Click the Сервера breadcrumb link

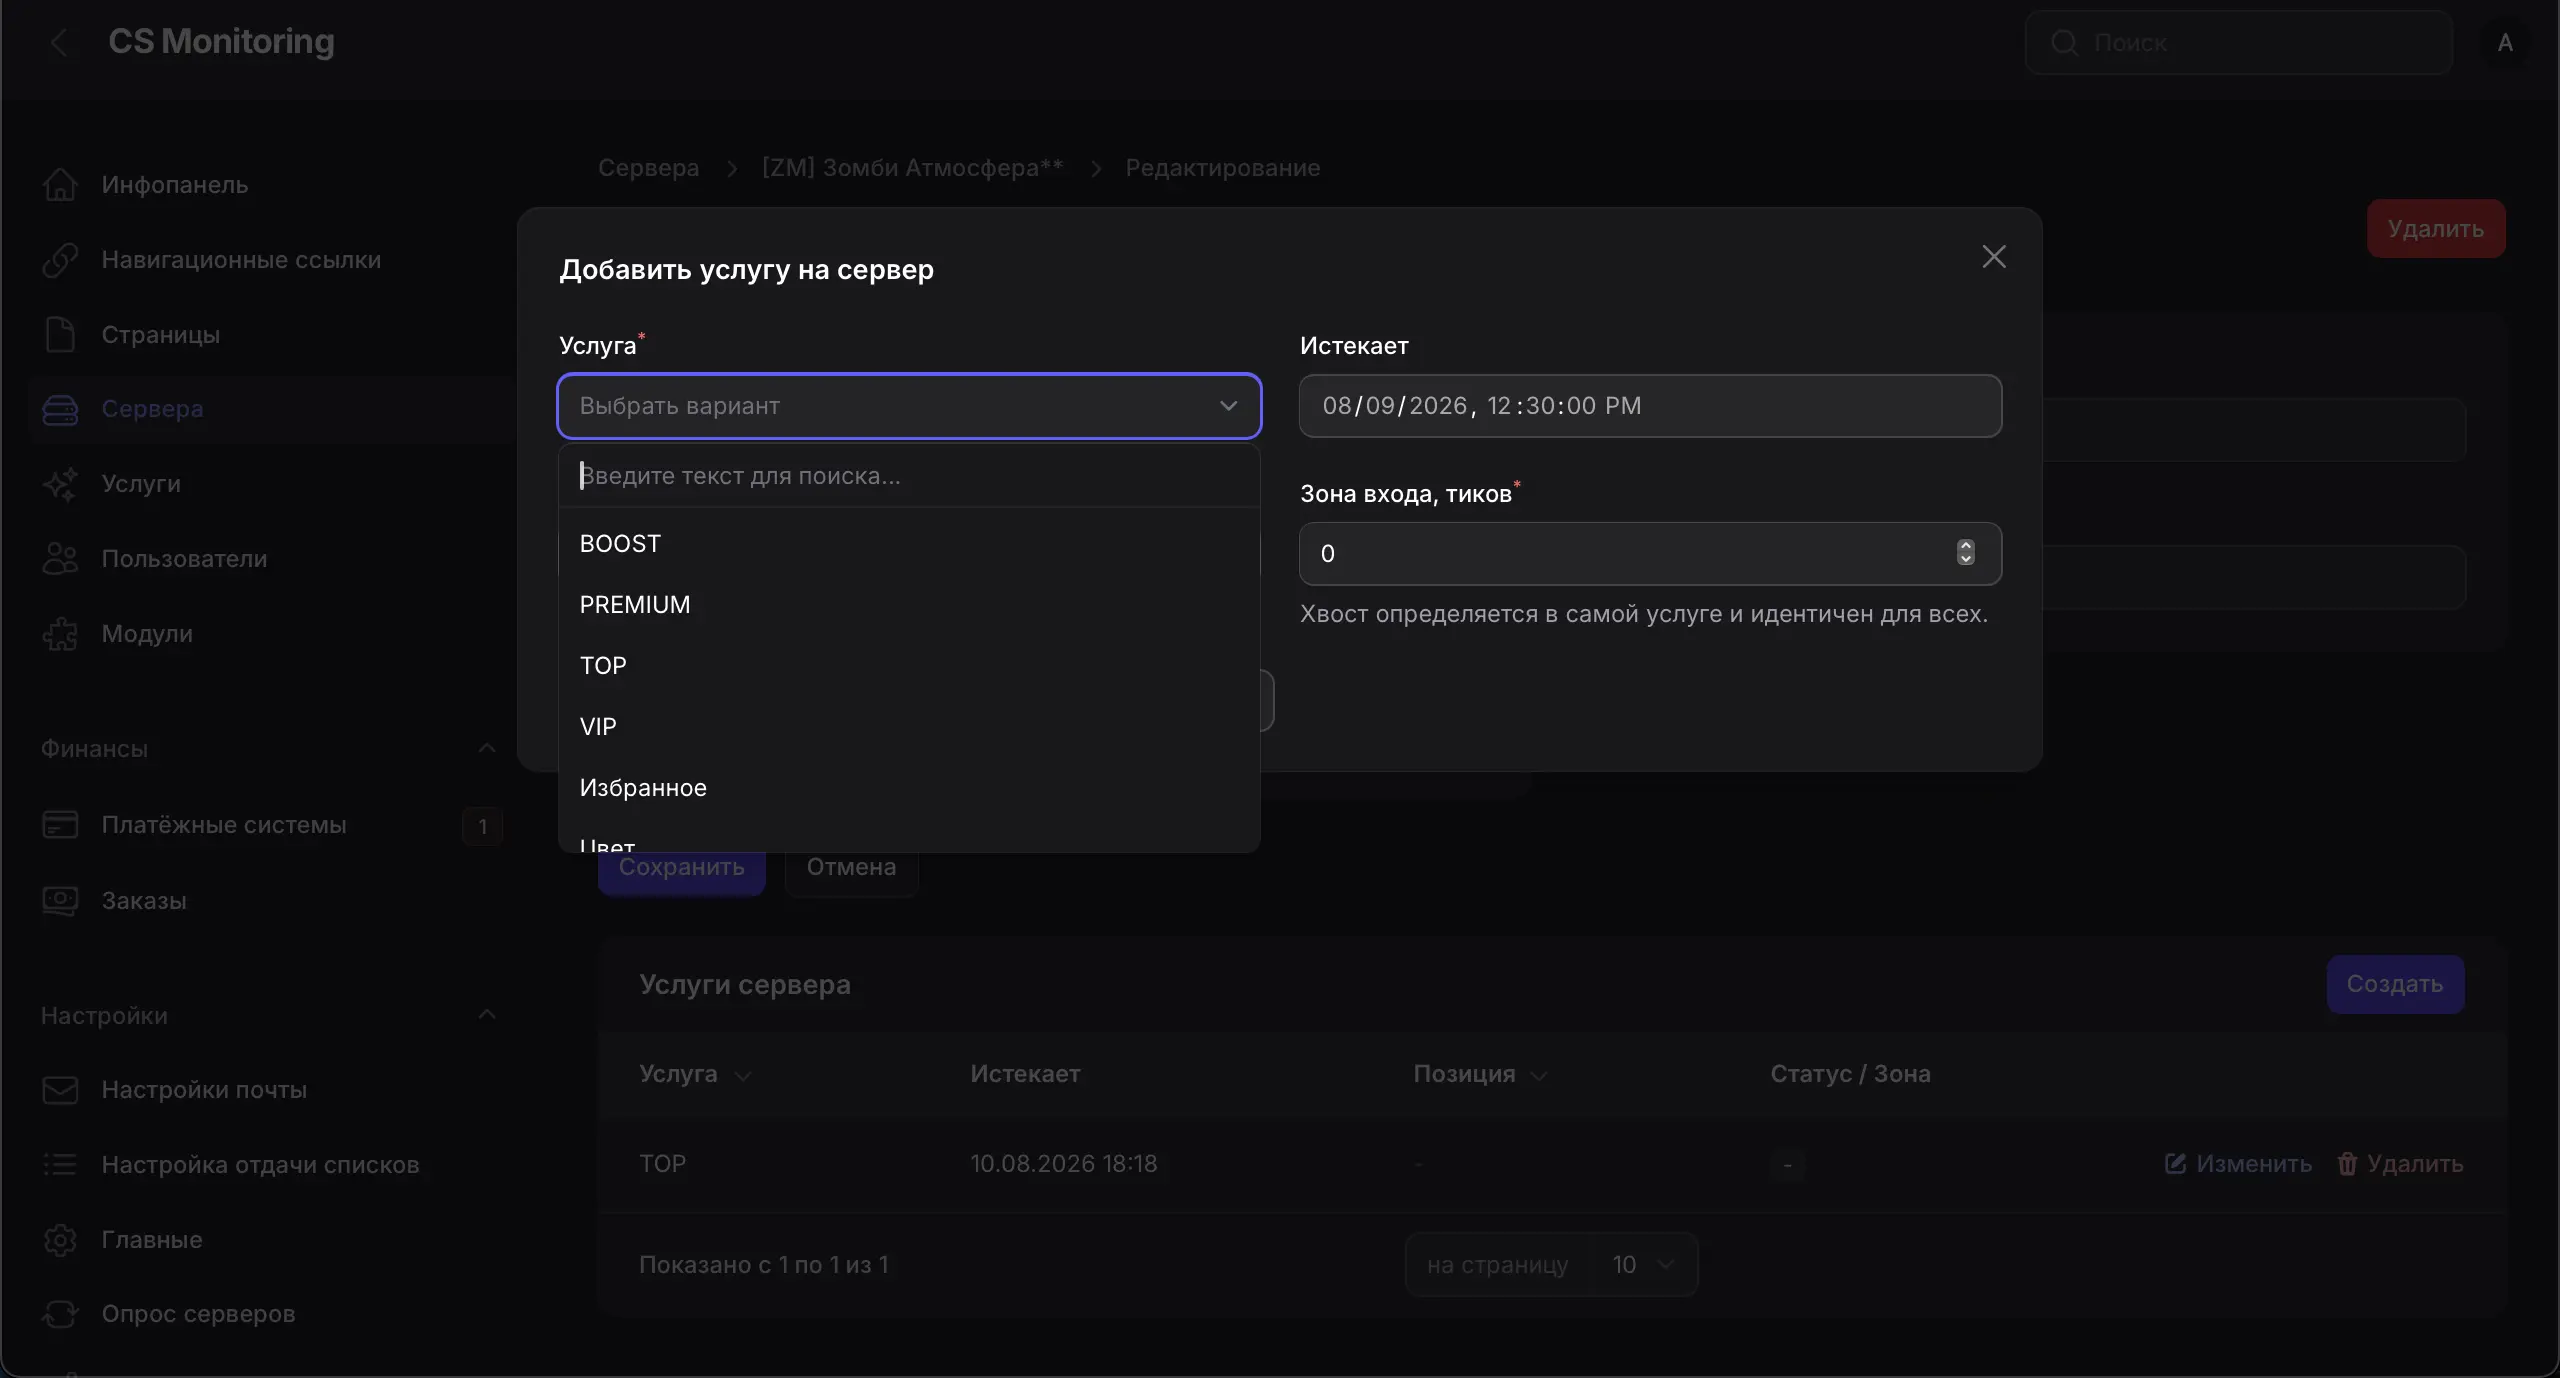pos(648,168)
